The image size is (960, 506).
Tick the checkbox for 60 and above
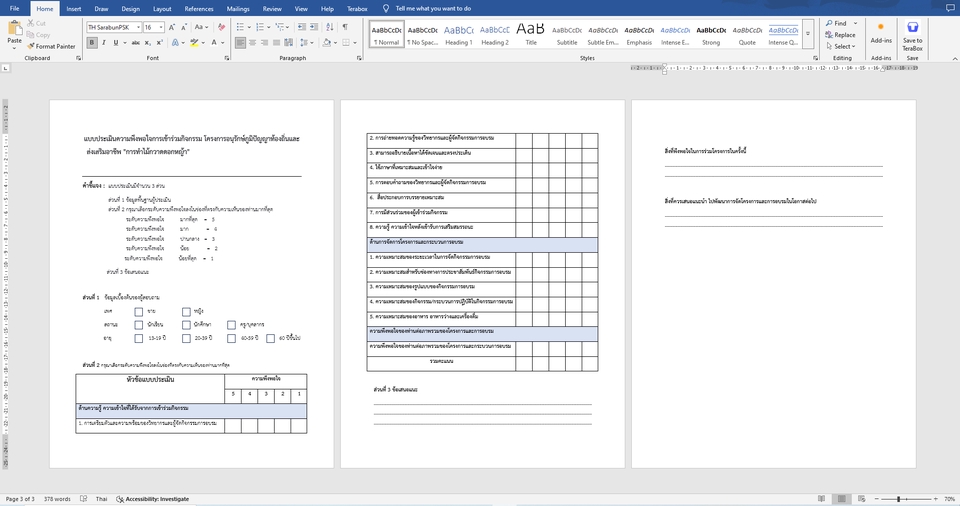[271, 338]
